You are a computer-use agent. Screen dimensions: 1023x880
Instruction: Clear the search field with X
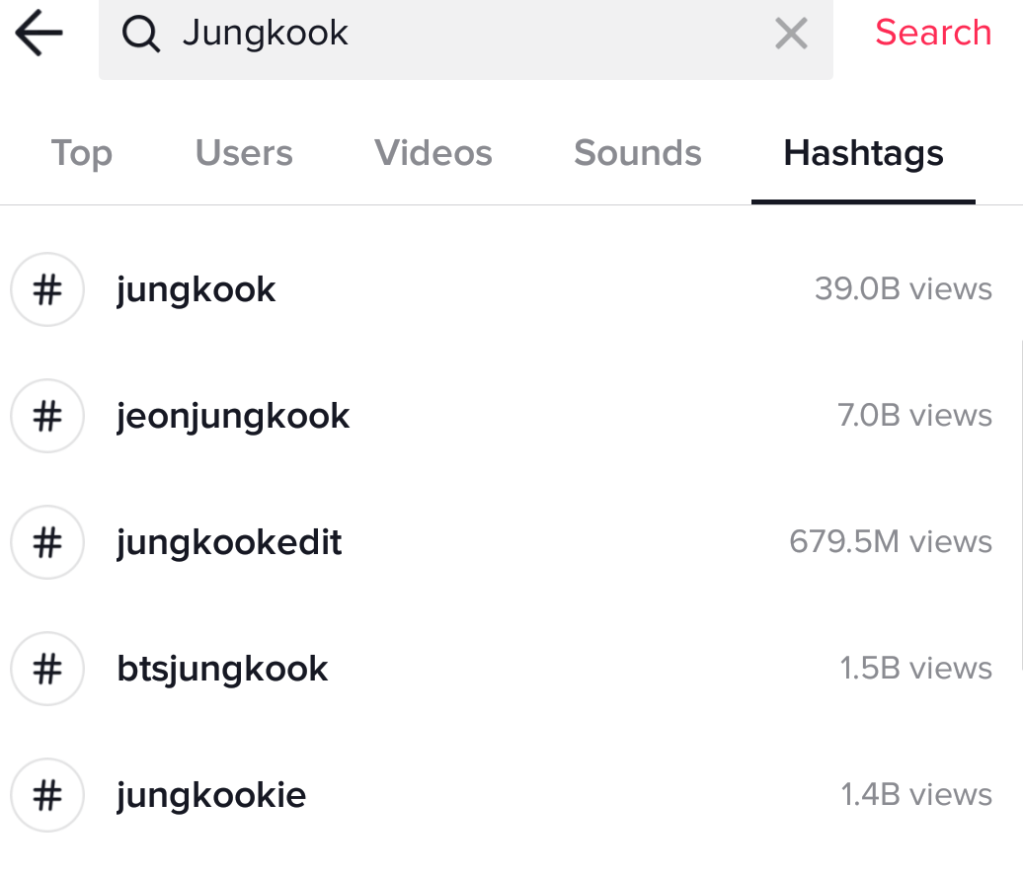click(x=791, y=34)
